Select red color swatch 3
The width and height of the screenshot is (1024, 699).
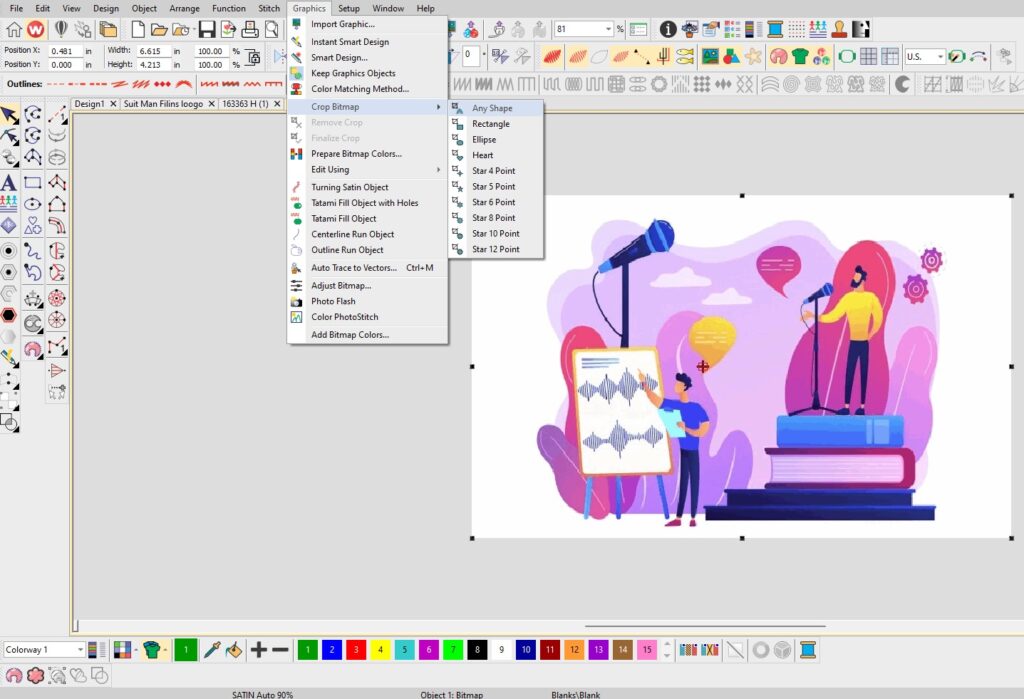pyautogui.click(x=356, y=649)
